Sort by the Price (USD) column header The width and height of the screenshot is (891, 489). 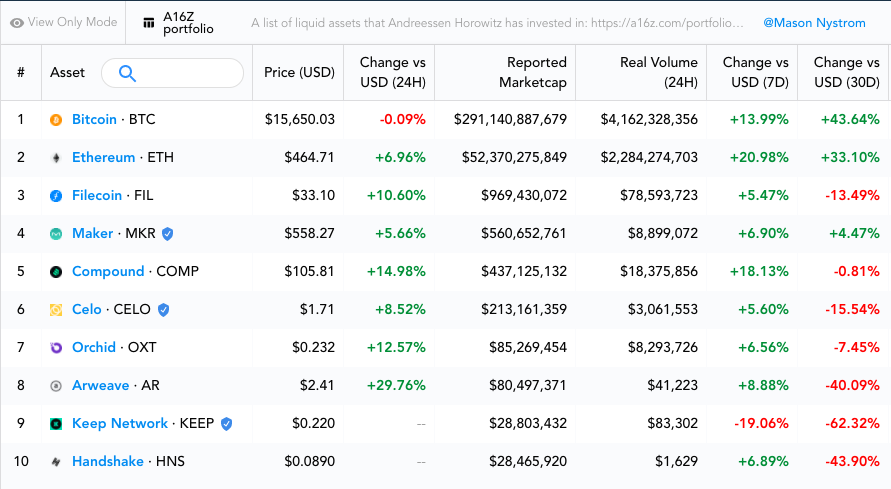(x=299, y=72)
